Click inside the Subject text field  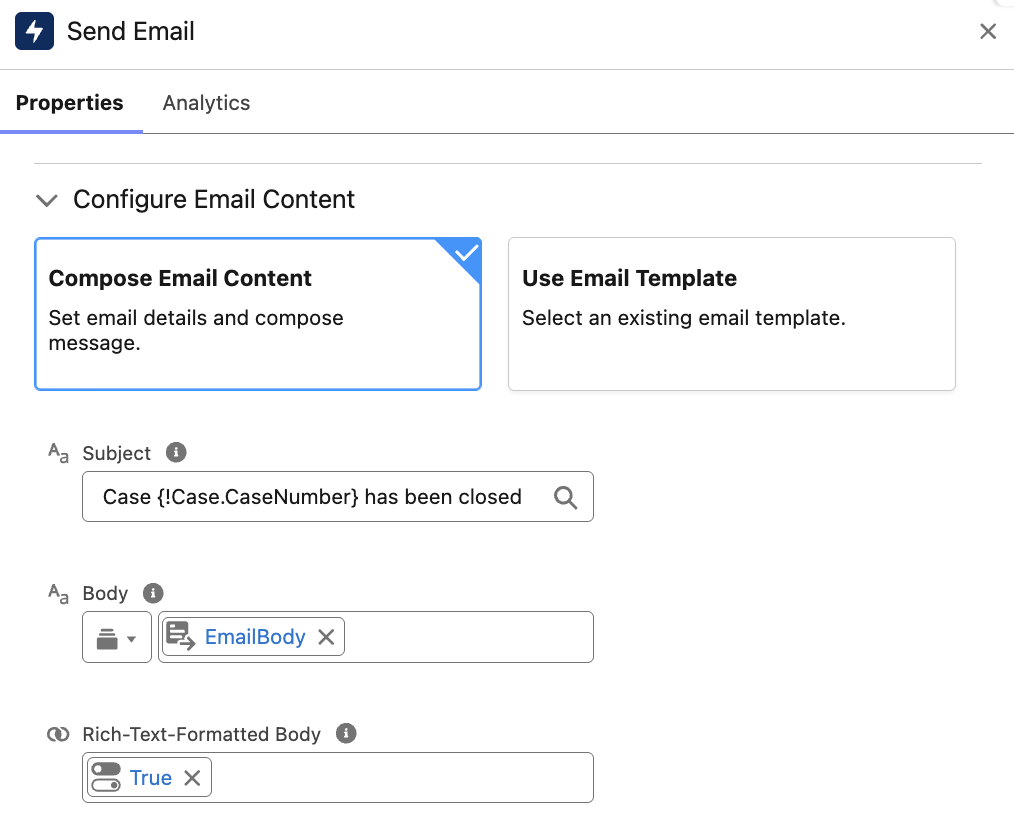point(300,496)
